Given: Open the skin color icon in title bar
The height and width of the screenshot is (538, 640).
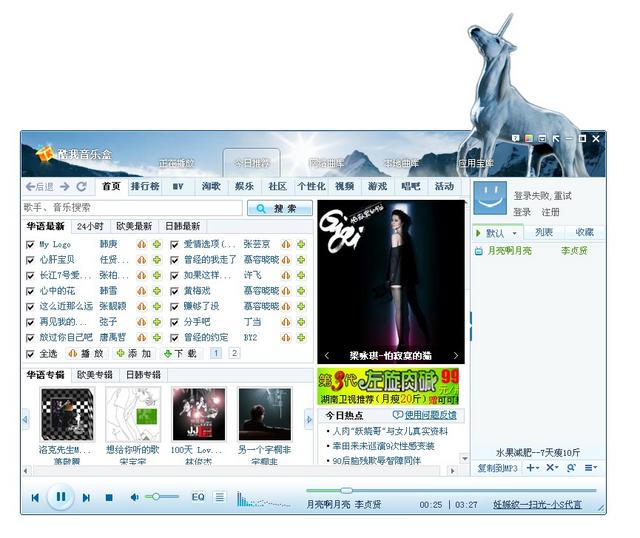Looking at the screenshot, I should tap(529, 138).
